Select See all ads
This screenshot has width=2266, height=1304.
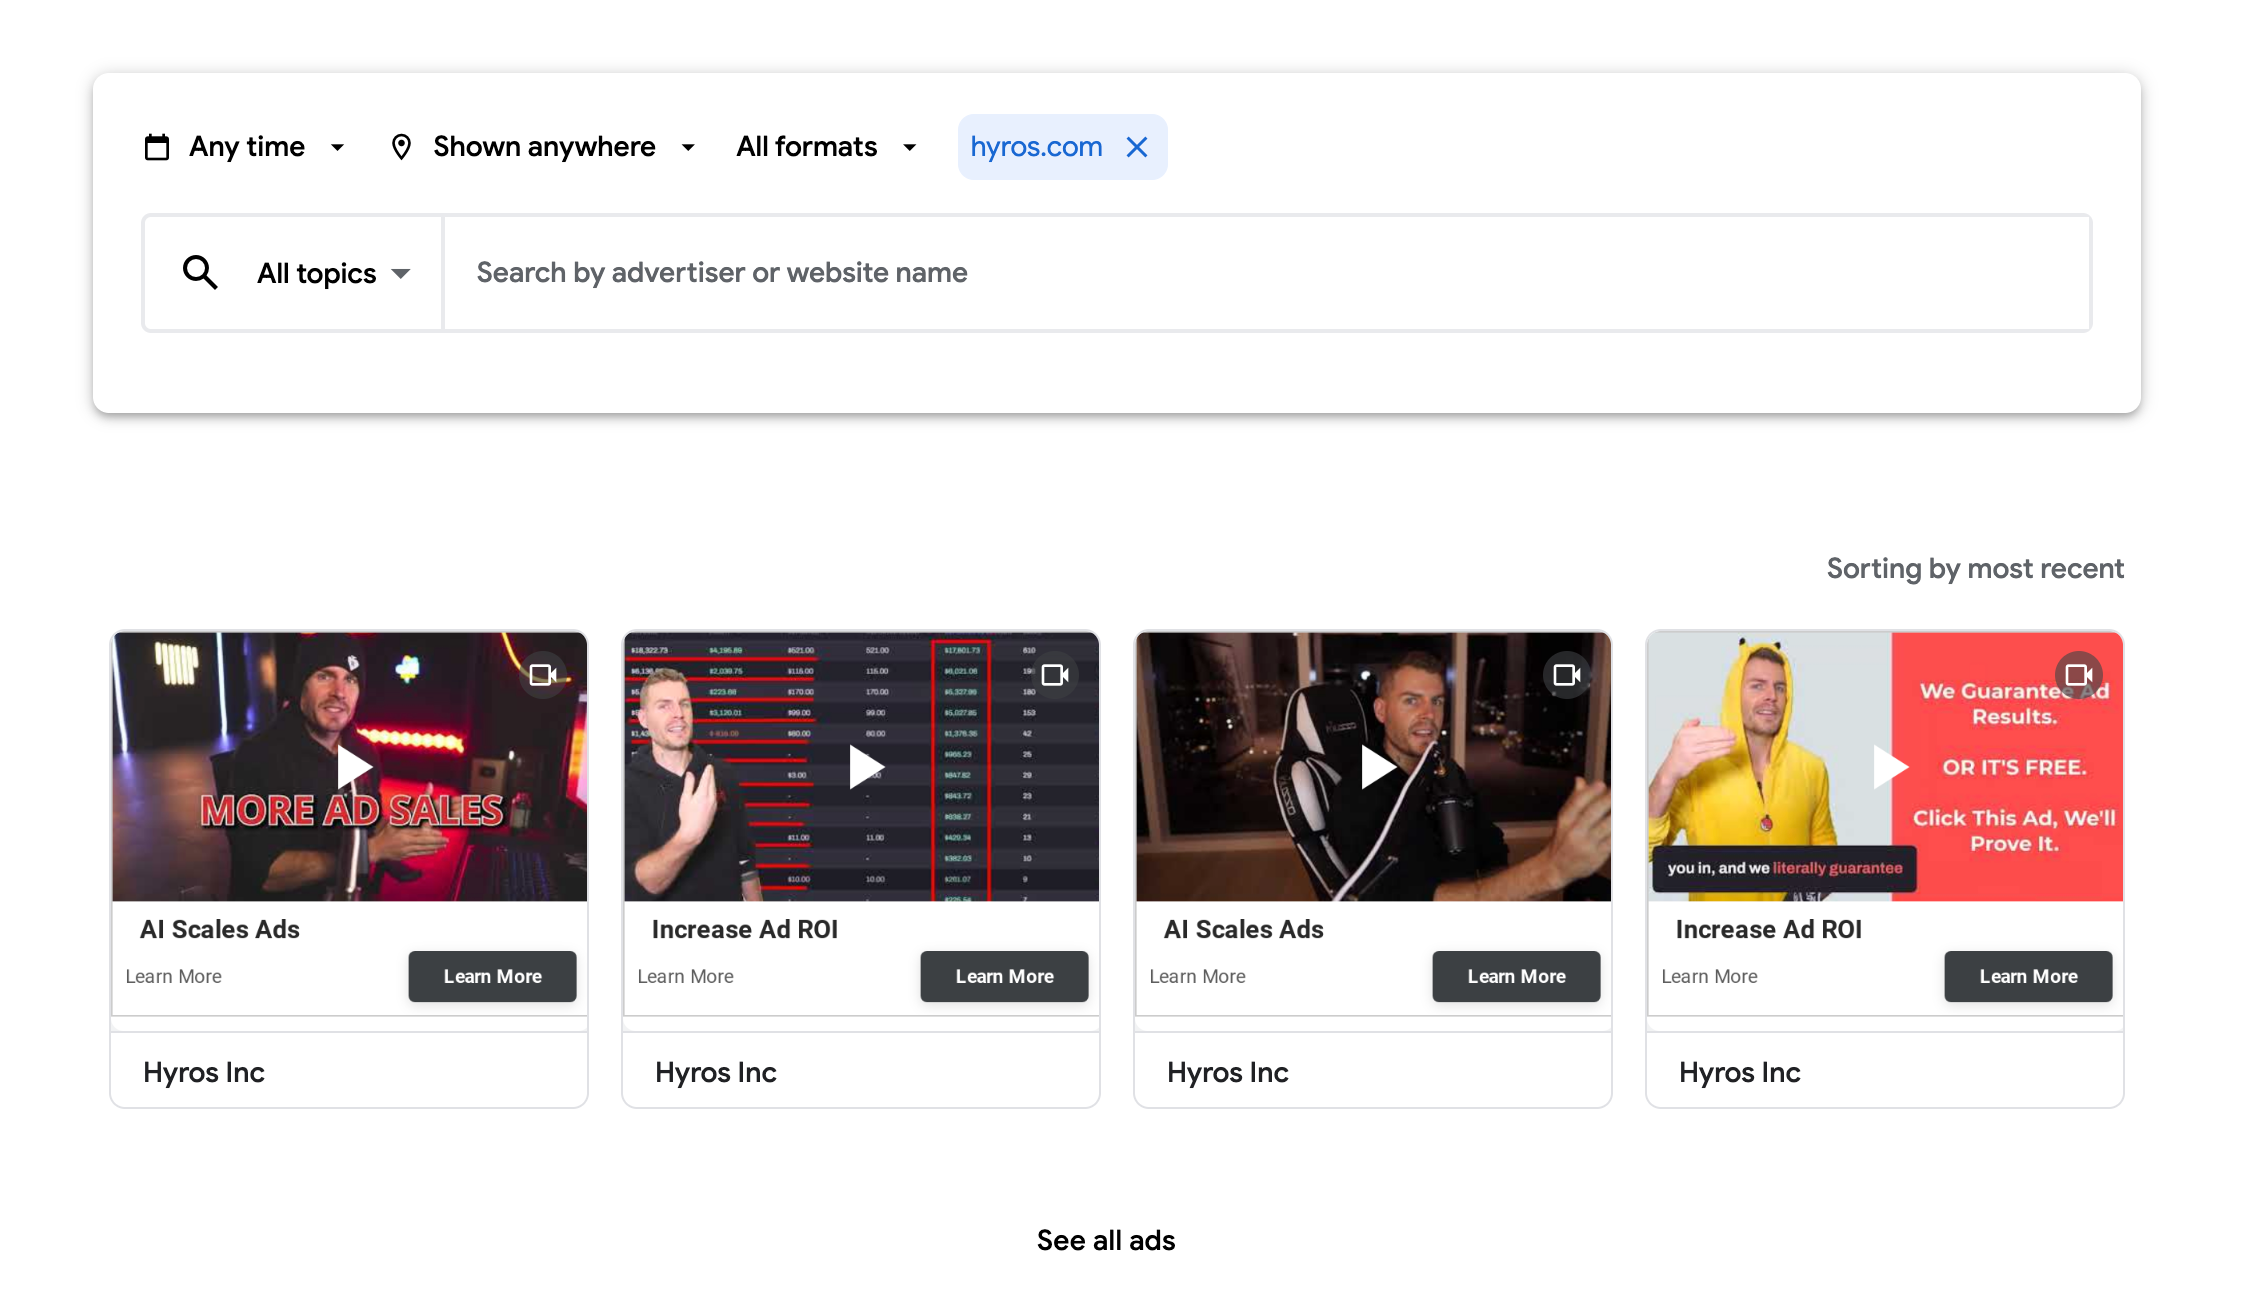[x=1105, y=1240]
